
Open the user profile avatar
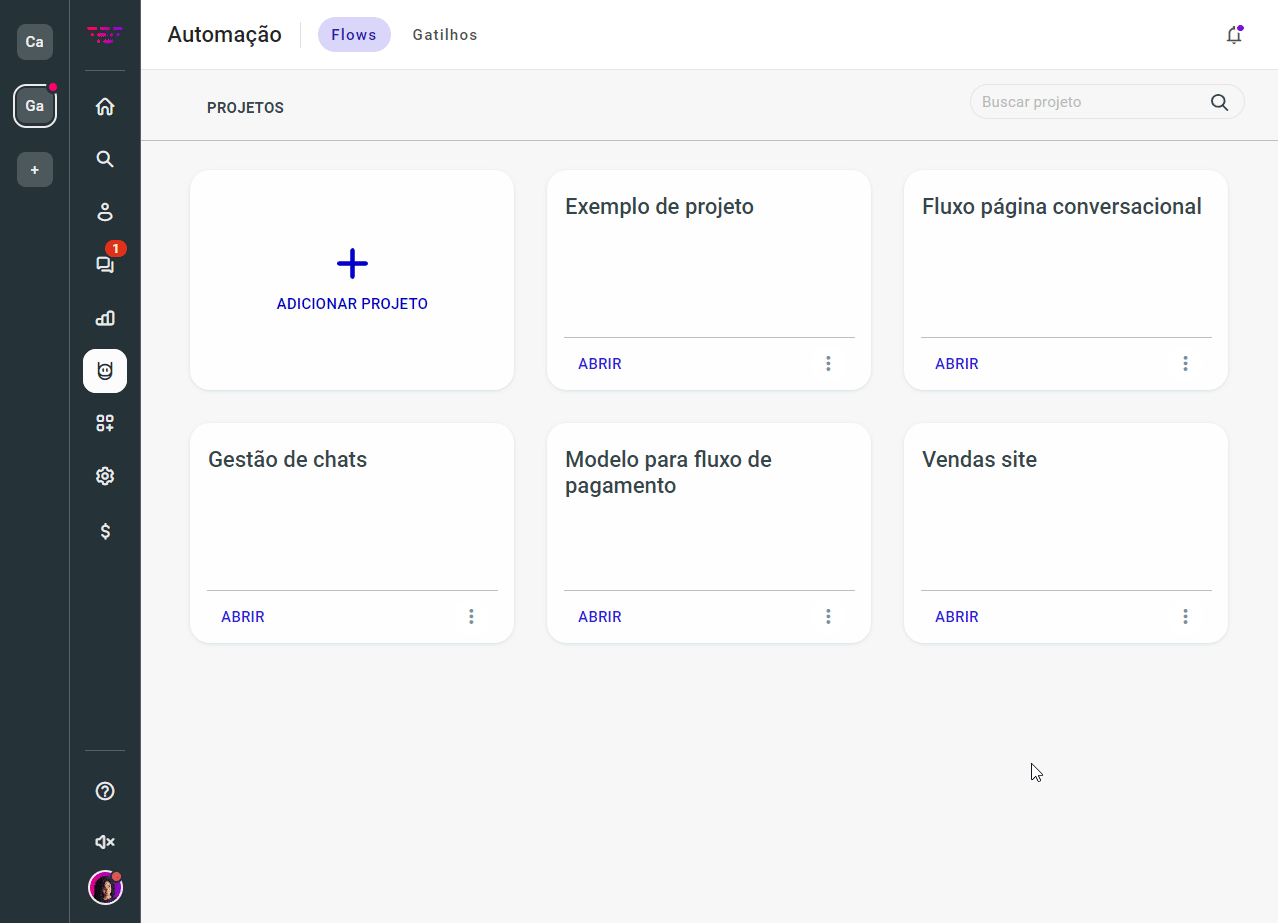pos(105,887)
